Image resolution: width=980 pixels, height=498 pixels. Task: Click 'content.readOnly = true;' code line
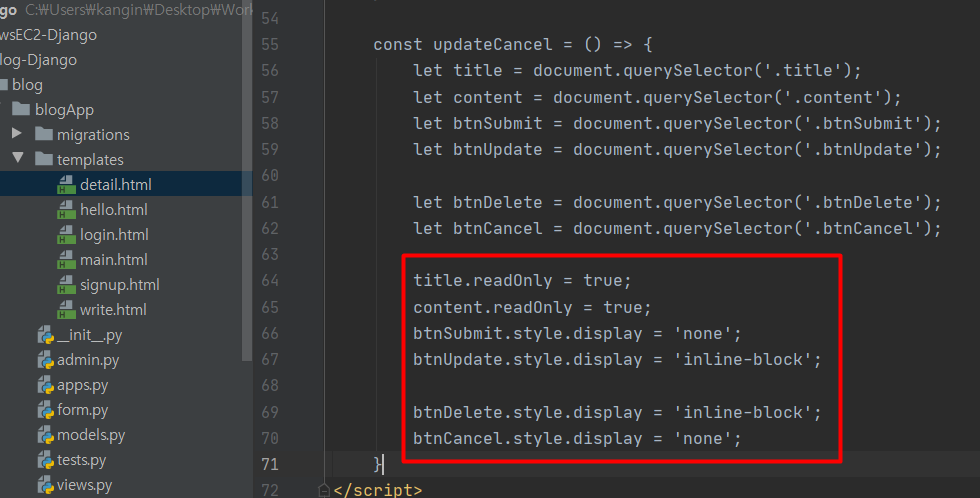point(532,307)
